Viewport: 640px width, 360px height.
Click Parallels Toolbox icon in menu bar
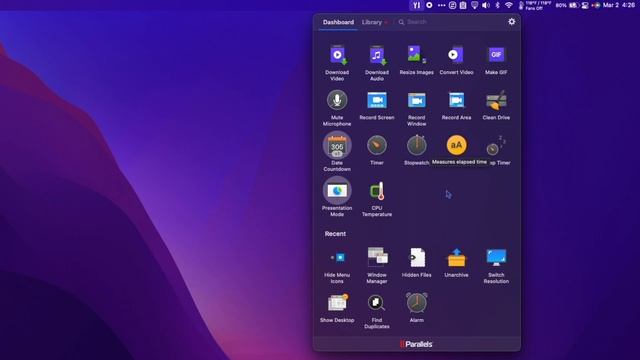(416, 5)
